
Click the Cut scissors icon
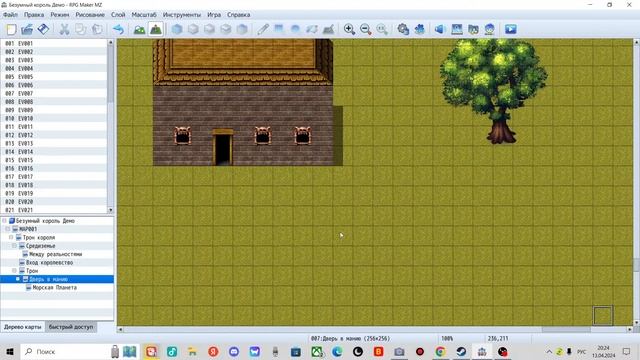(x=64, y=29)
